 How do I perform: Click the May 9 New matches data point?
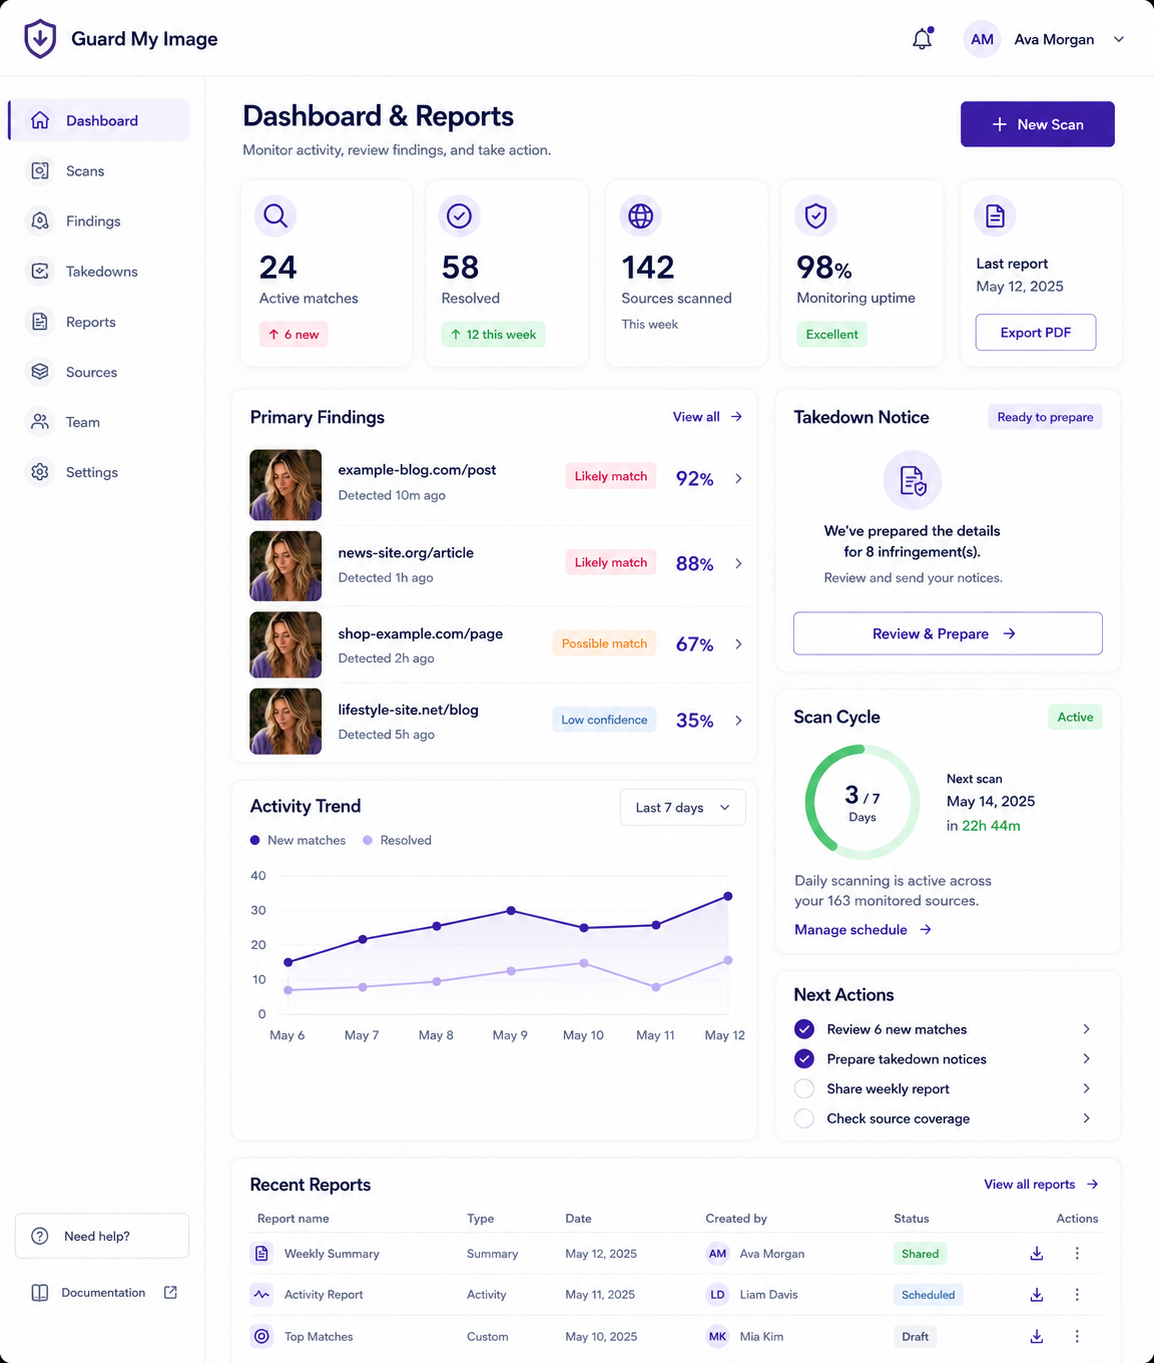[511, 910]
